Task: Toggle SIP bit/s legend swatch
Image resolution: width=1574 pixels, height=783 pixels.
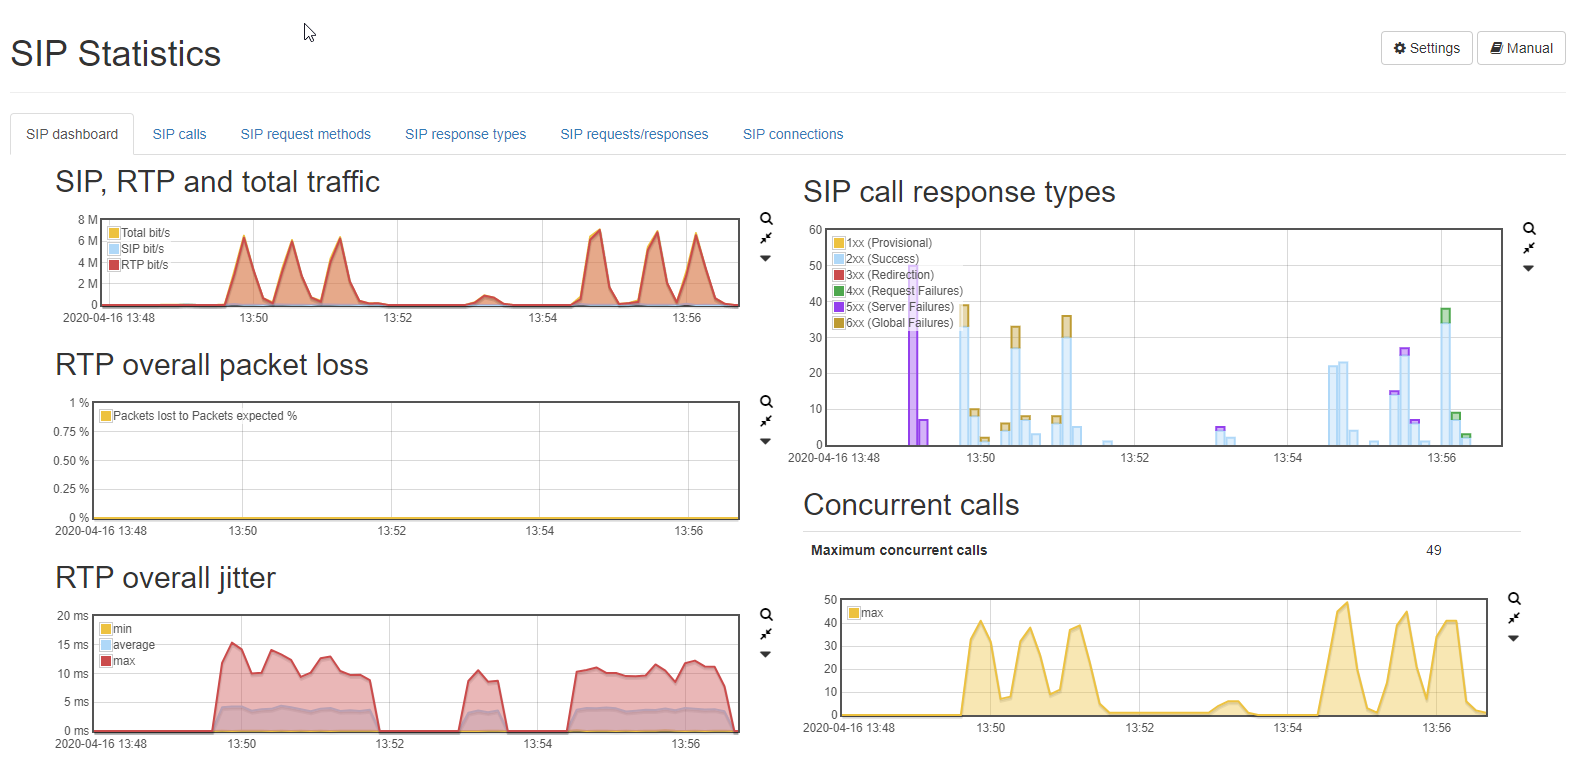Action: pyautogui.click(x=114, y=249)
